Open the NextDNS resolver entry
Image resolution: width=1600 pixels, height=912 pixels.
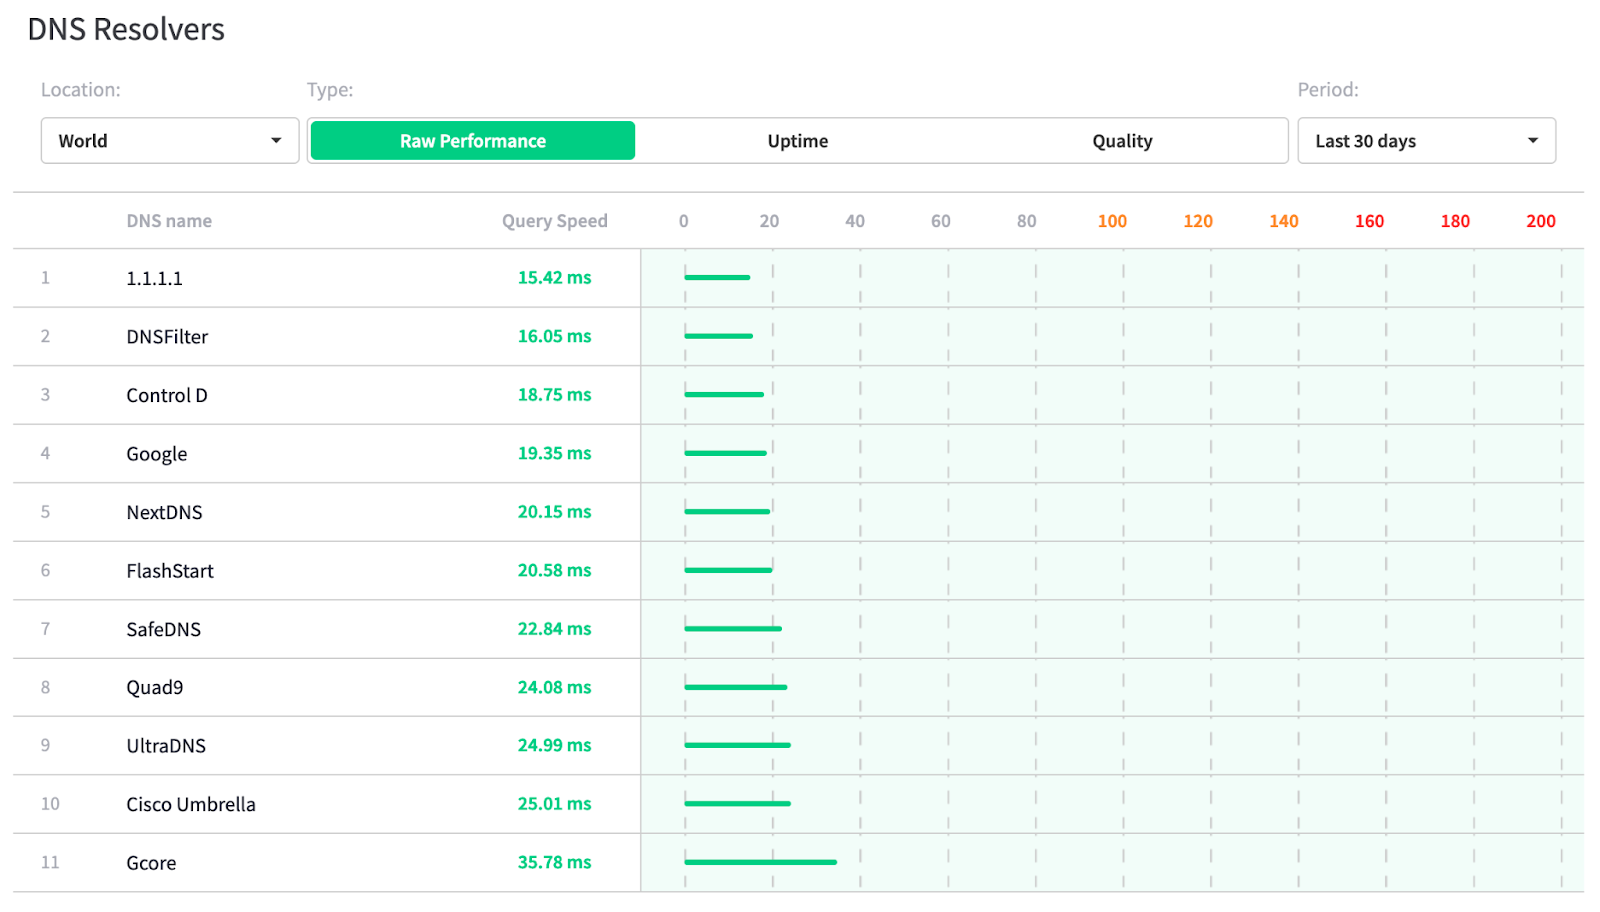click(164, 512)
